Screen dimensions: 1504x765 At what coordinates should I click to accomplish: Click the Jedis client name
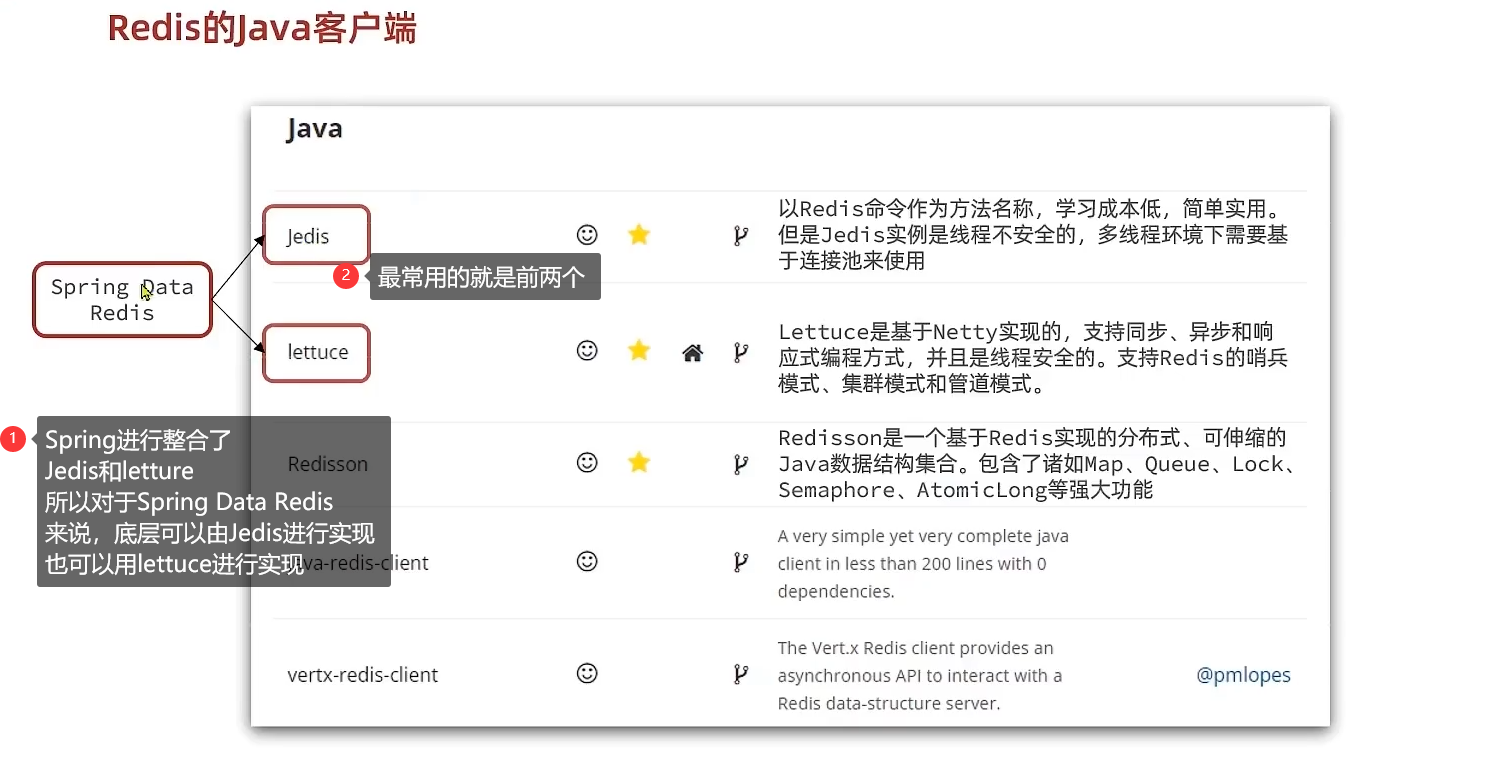308,237
